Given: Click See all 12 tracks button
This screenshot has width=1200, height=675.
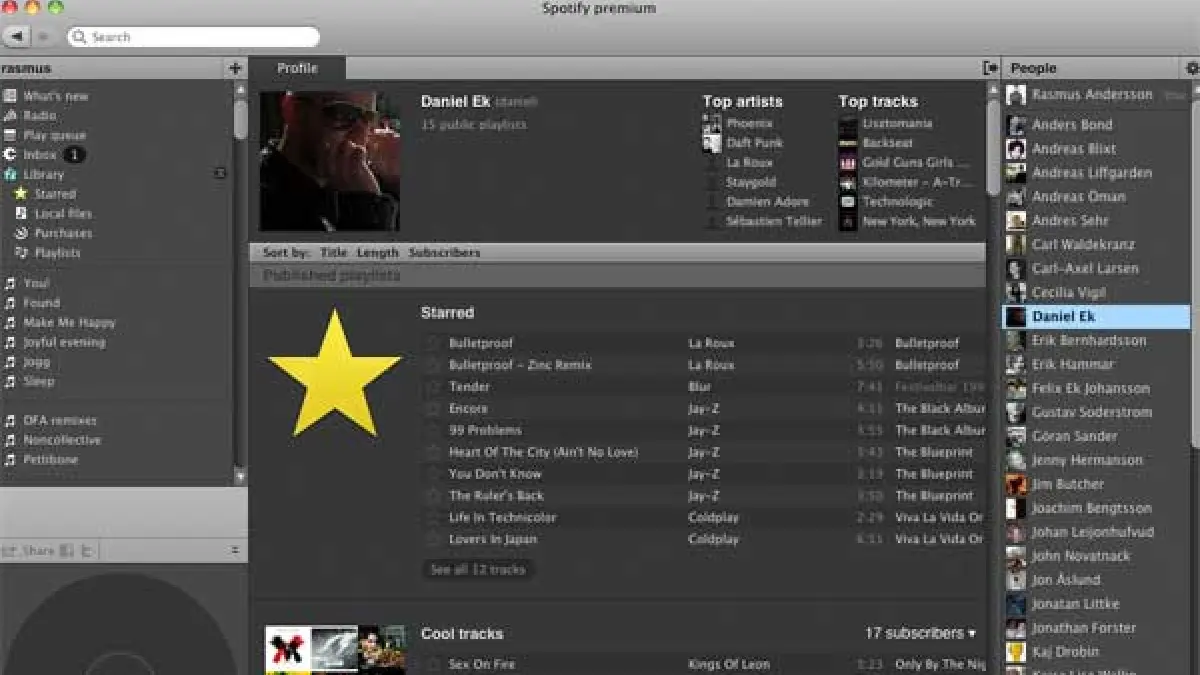Looking at the screenshot, I should click(x=477, y=569).
